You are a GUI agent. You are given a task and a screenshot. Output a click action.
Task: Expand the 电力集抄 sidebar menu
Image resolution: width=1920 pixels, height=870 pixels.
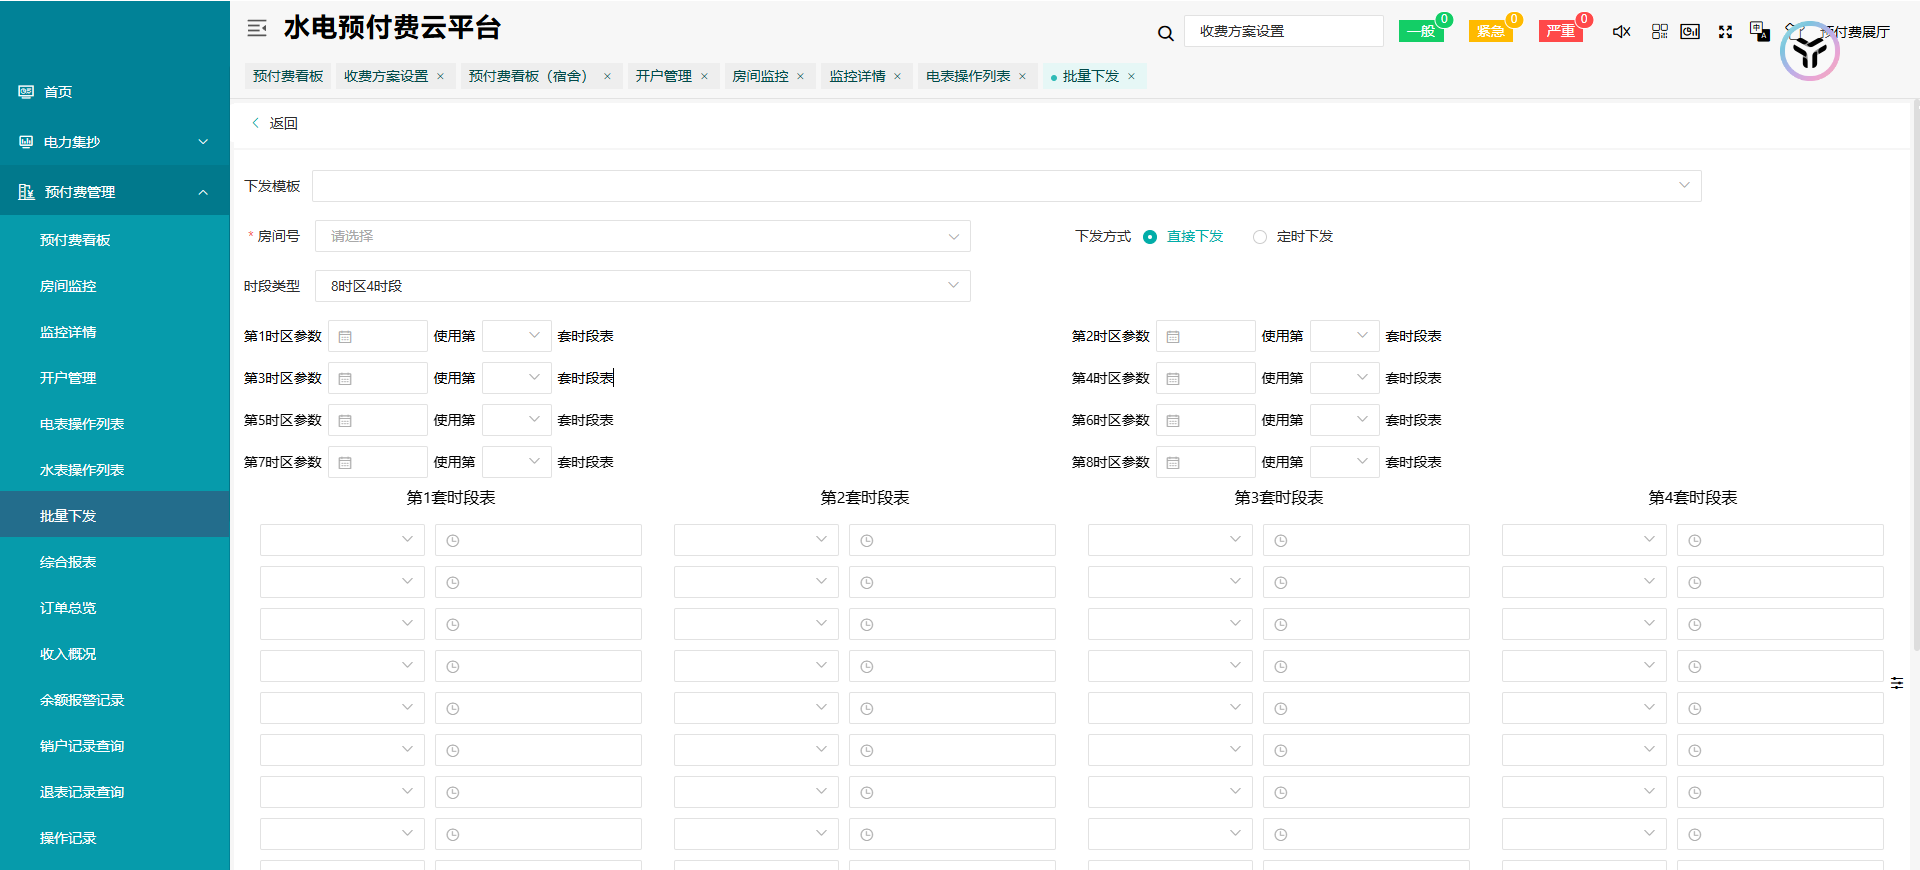click(114, 142)
